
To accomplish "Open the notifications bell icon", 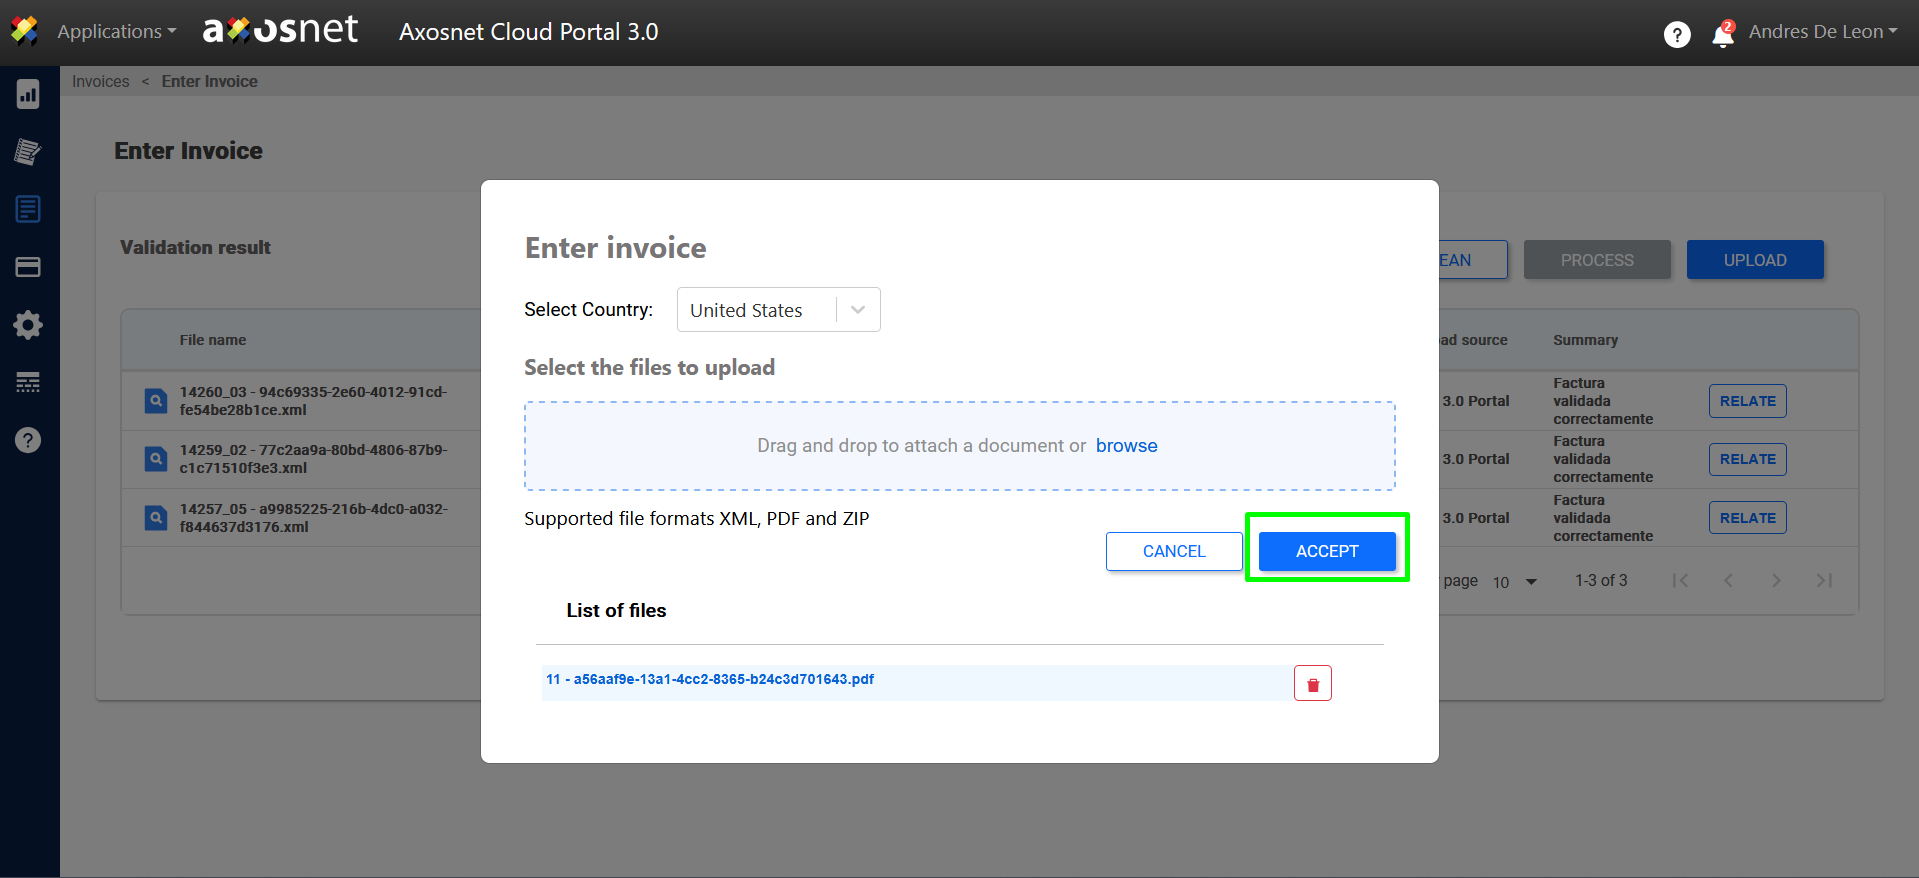I will pyautogui.click(x=1722, y=35).
